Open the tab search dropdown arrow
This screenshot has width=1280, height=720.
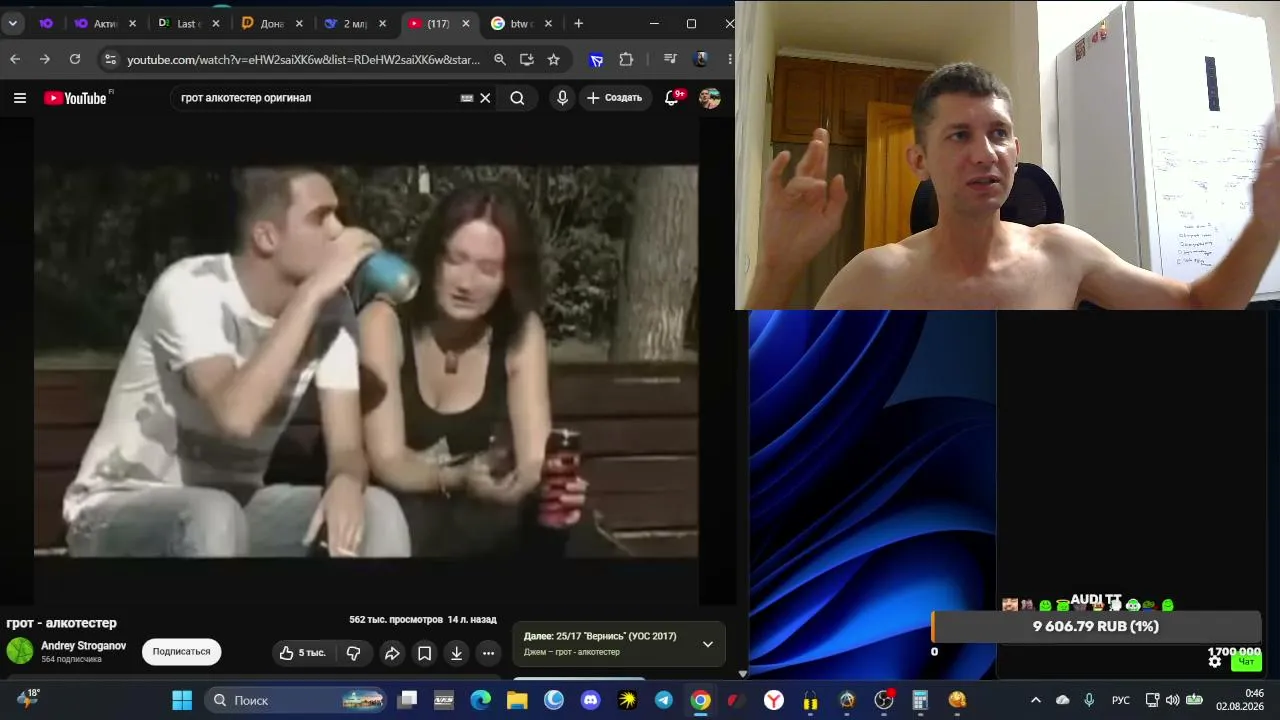13,24
